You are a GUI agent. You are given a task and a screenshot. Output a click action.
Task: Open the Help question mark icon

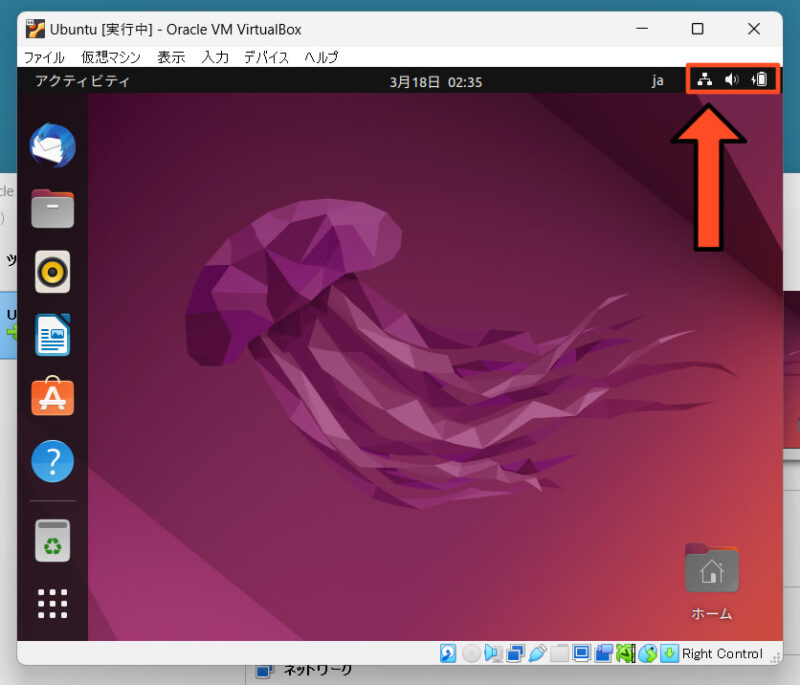pos(53,461)
